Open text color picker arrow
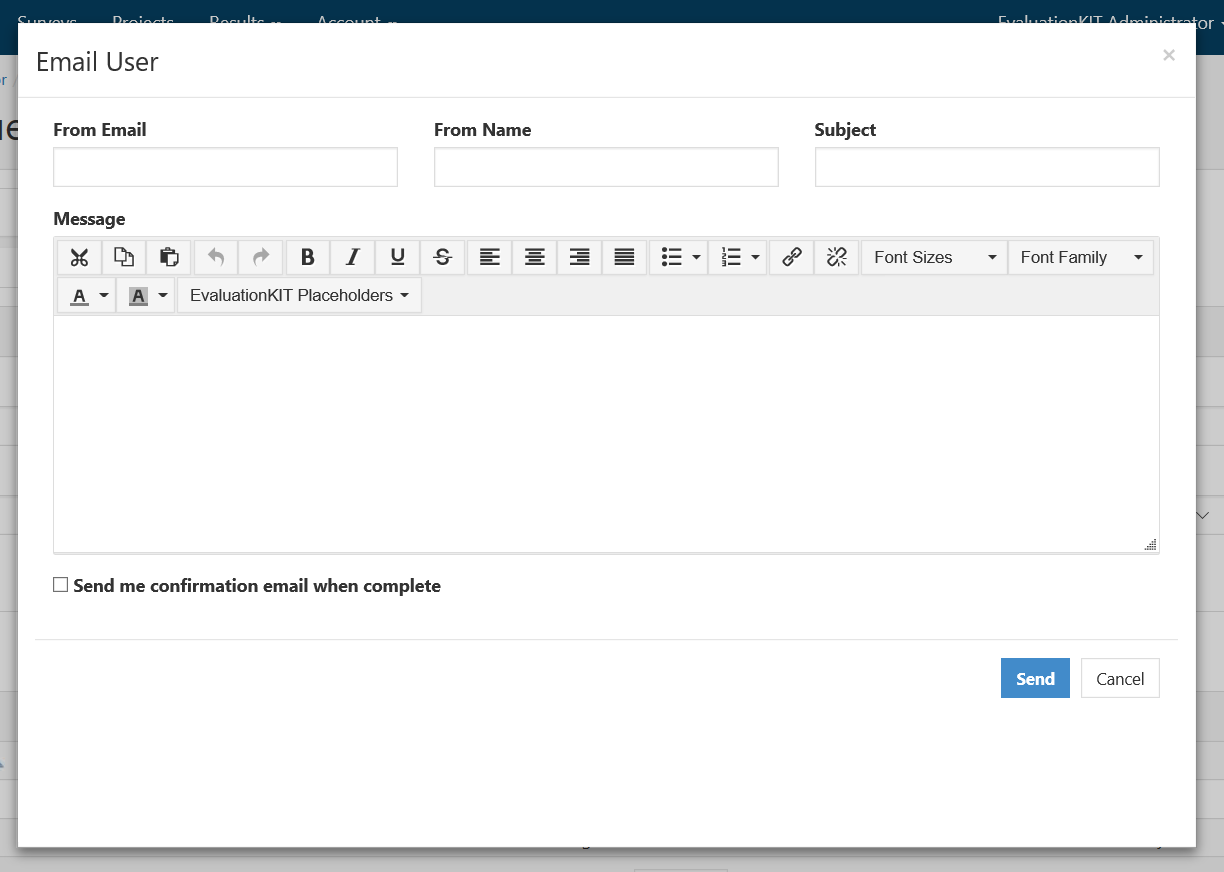The height and width of the screenshot is (872, 1224). [104, 296]
